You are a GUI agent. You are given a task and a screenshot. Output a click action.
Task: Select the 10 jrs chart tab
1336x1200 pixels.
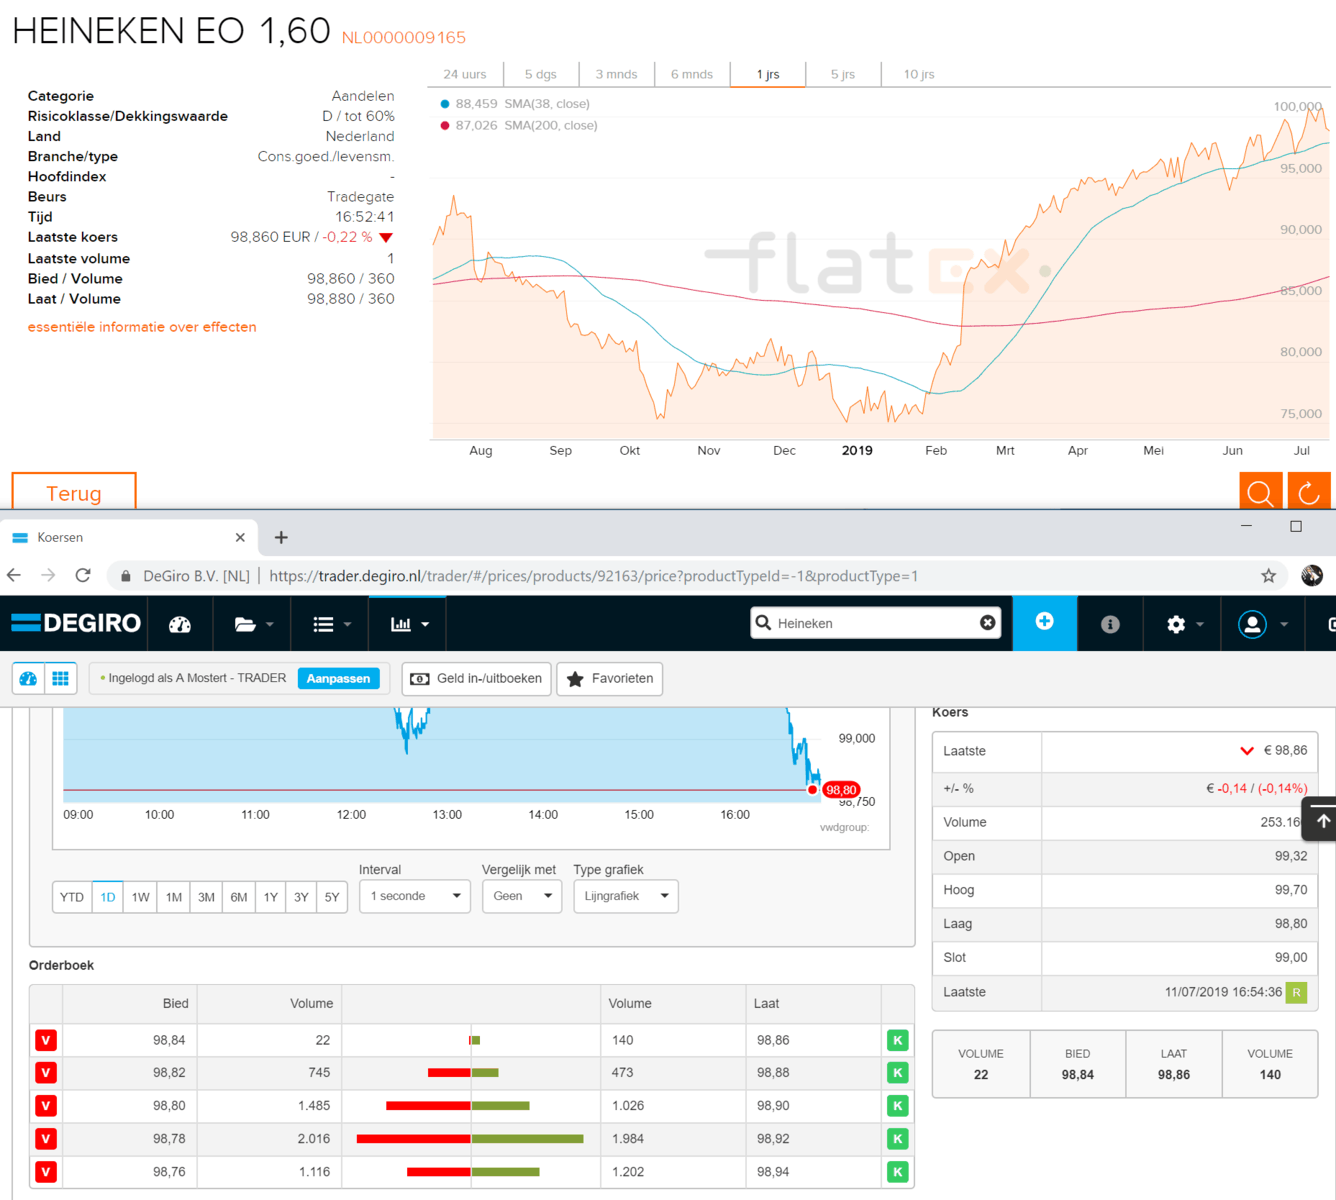[x=919, y=74]
